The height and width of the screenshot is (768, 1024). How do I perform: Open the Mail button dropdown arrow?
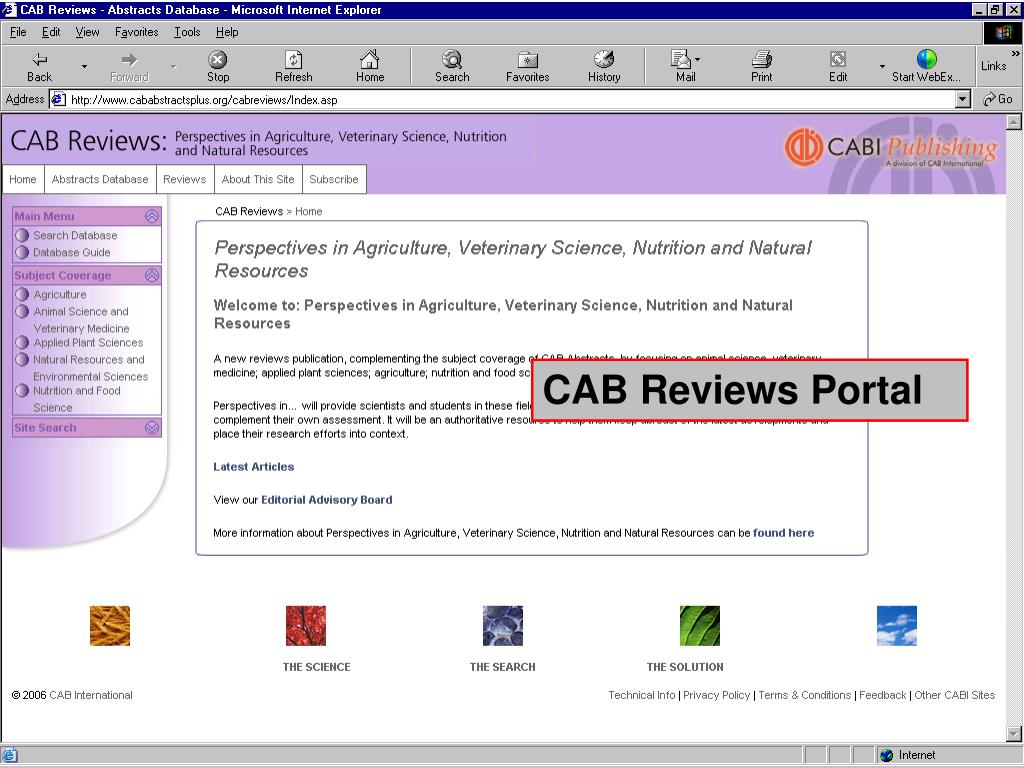click(697, 59)
